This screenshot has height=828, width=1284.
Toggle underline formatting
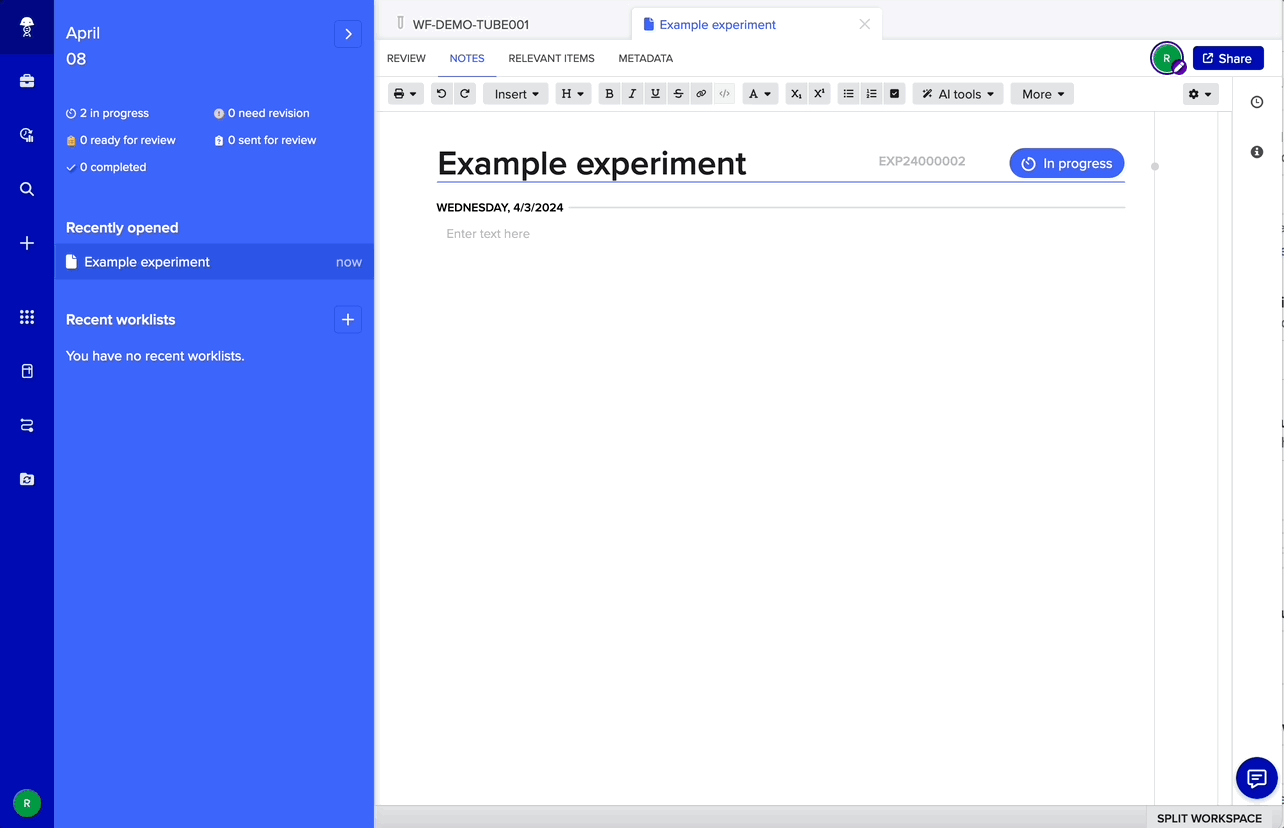(x=655, y=94)
